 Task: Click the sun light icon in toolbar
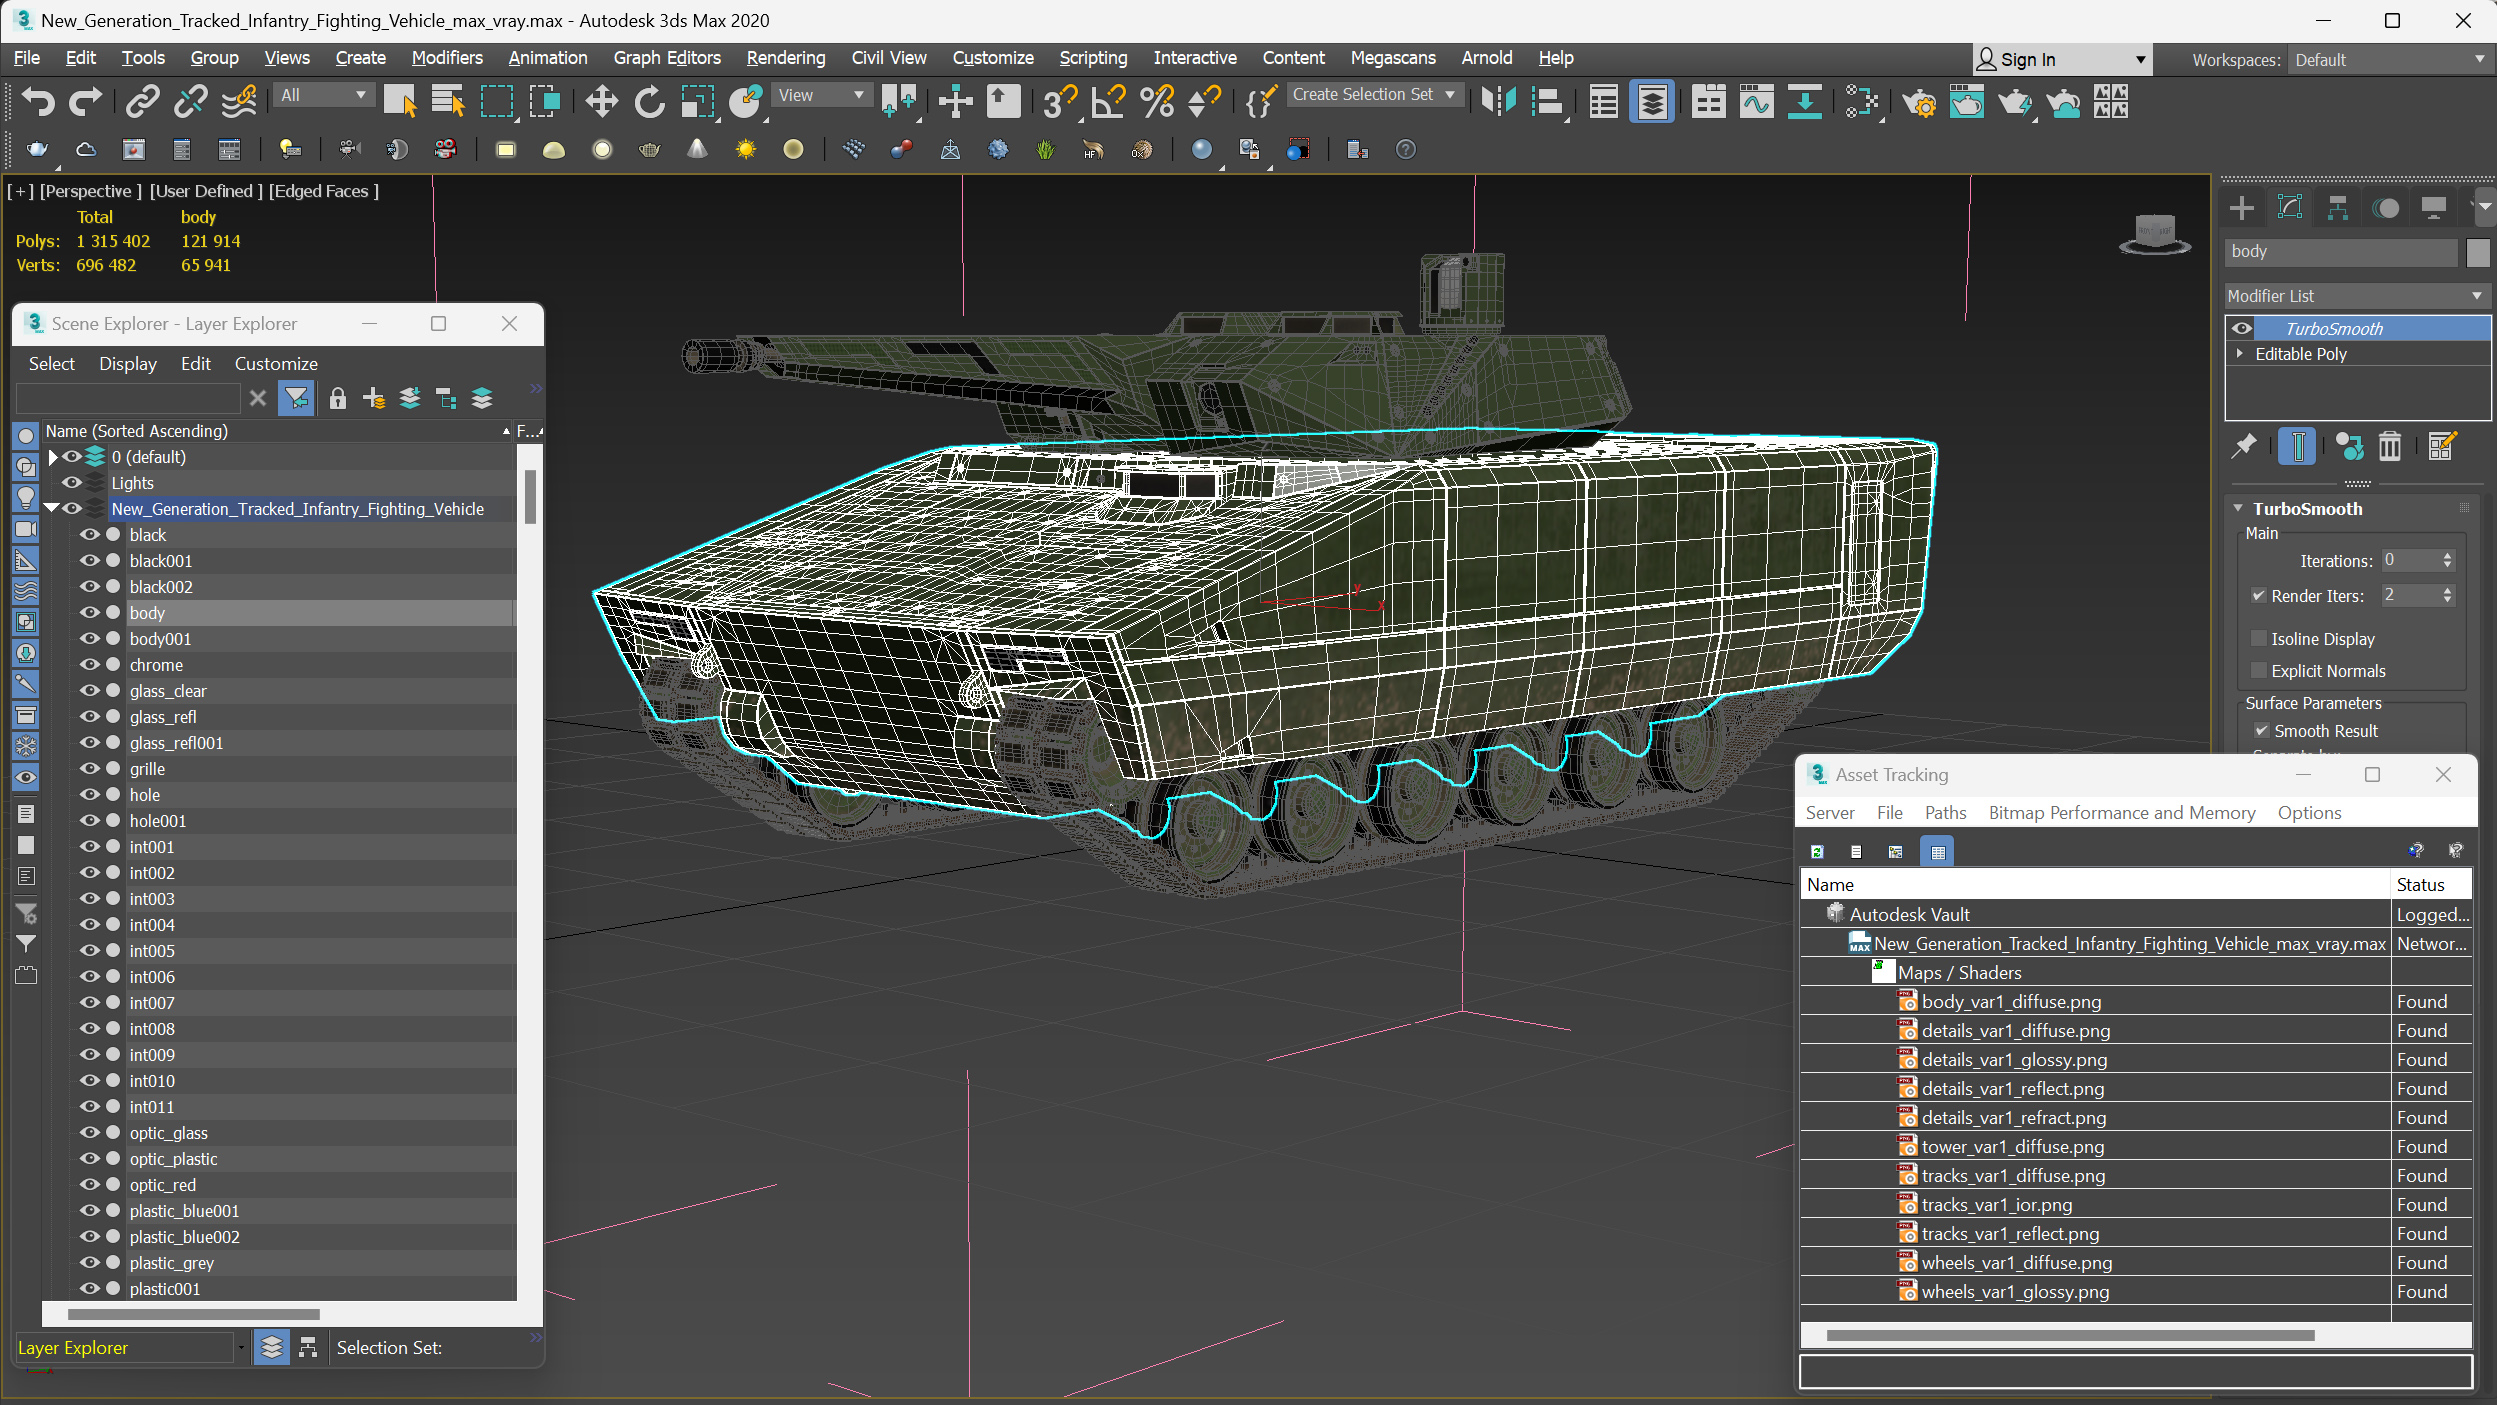click(x=746, y=149)
